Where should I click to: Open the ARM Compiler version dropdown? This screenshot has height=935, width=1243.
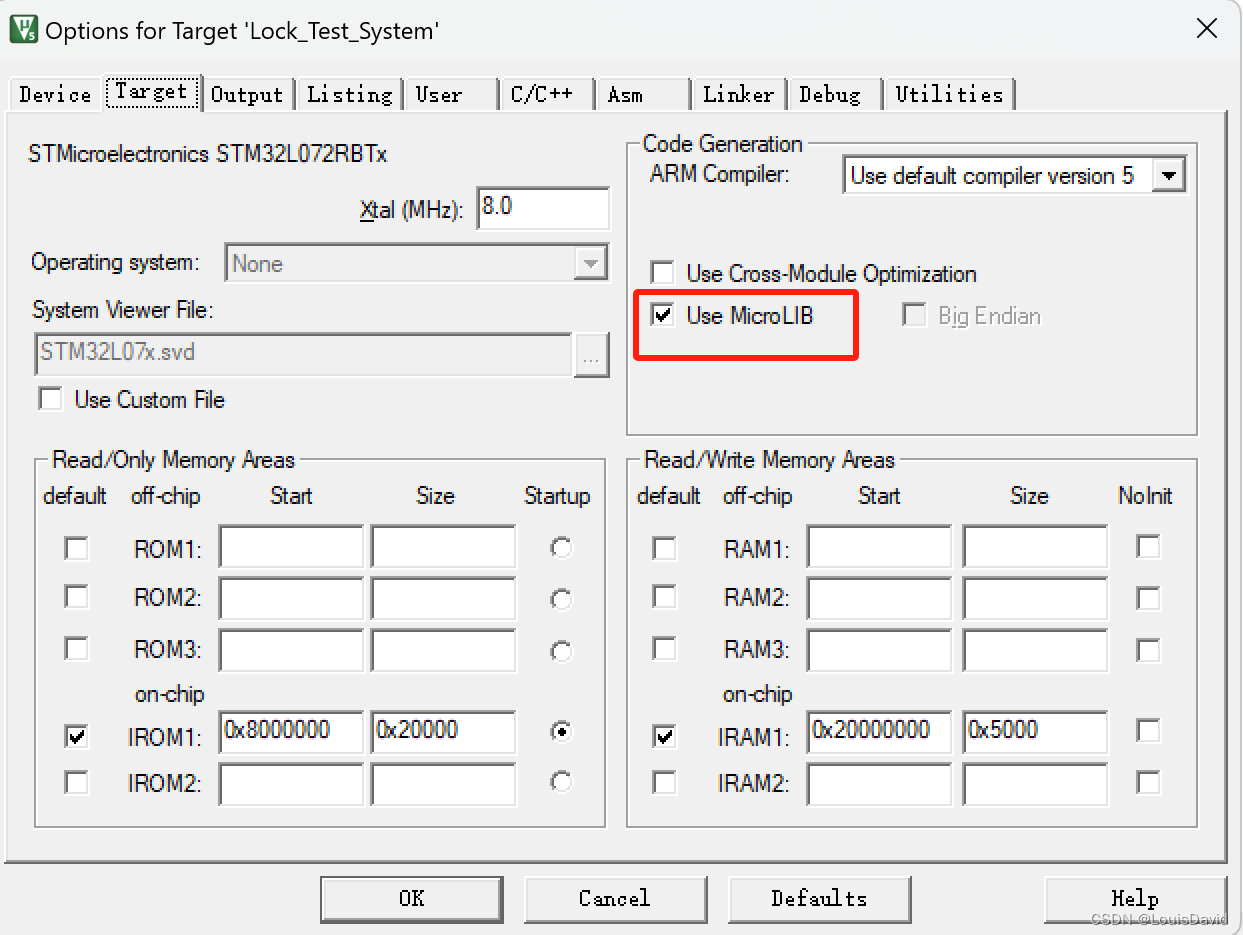pyautogui.click(x=1169, y=176)
